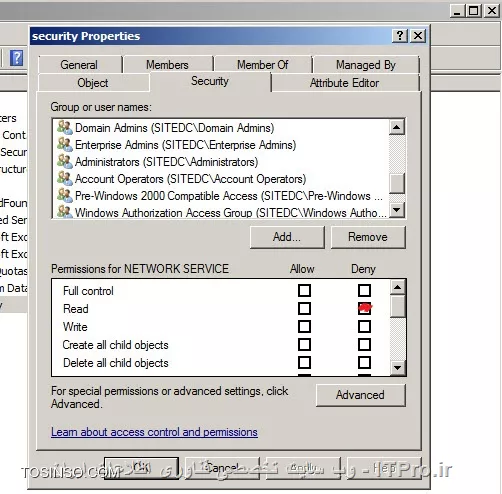Click down arrow of group names scrollbar
Screen dimensions: 502x494
(x=397, y=210)
